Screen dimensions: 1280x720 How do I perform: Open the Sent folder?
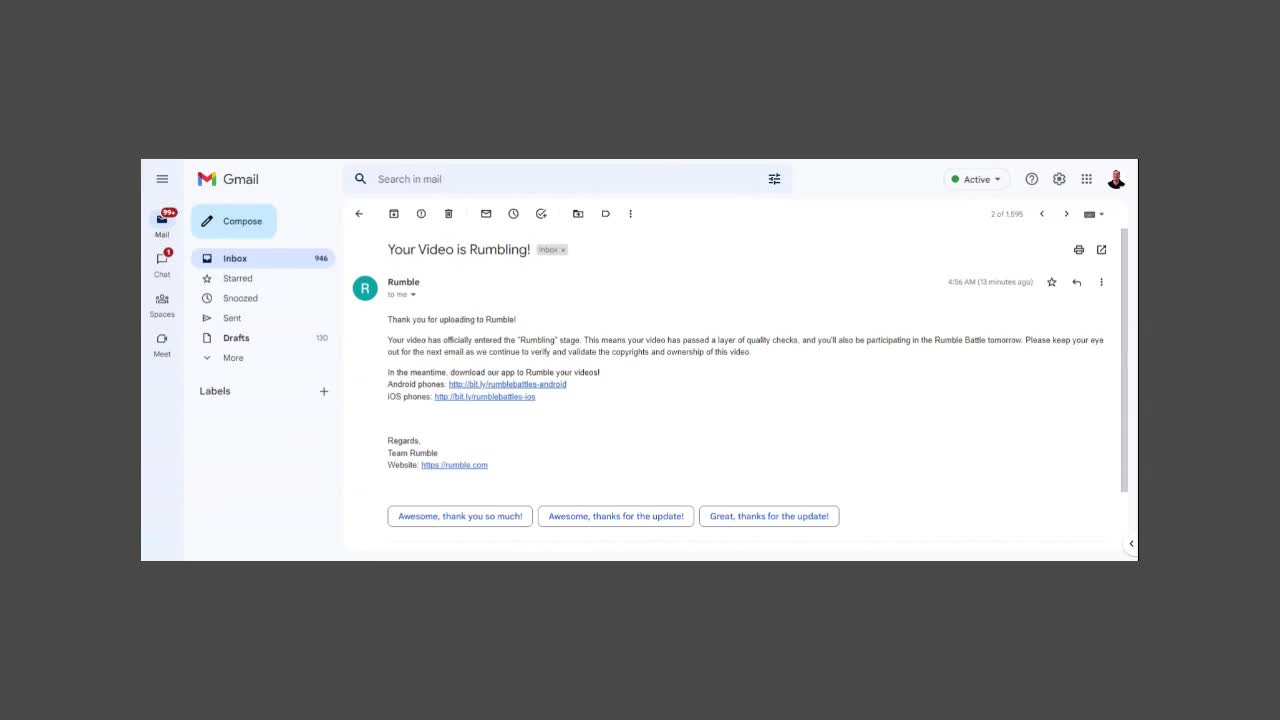[263, 318]
